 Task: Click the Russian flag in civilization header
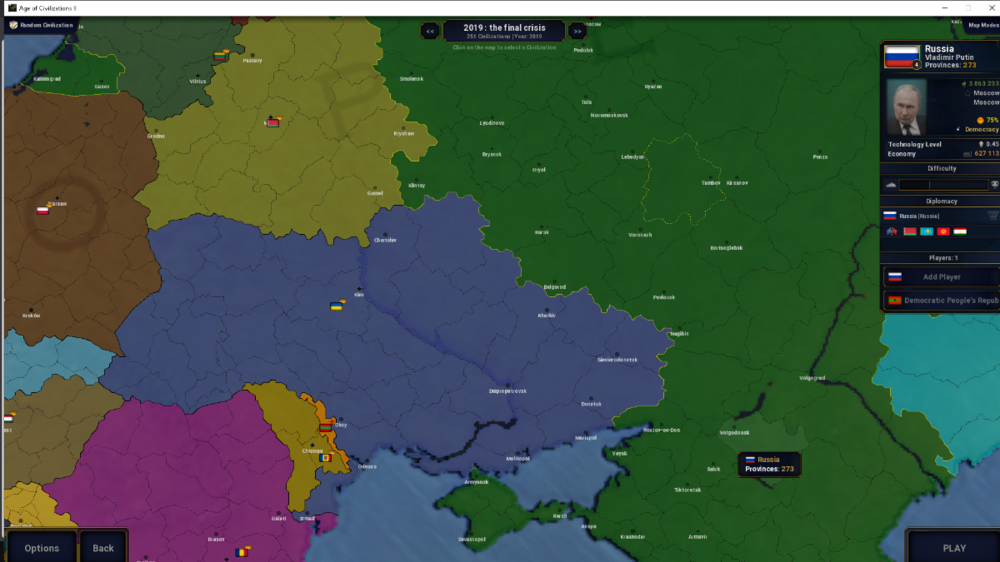click(902, 56)
